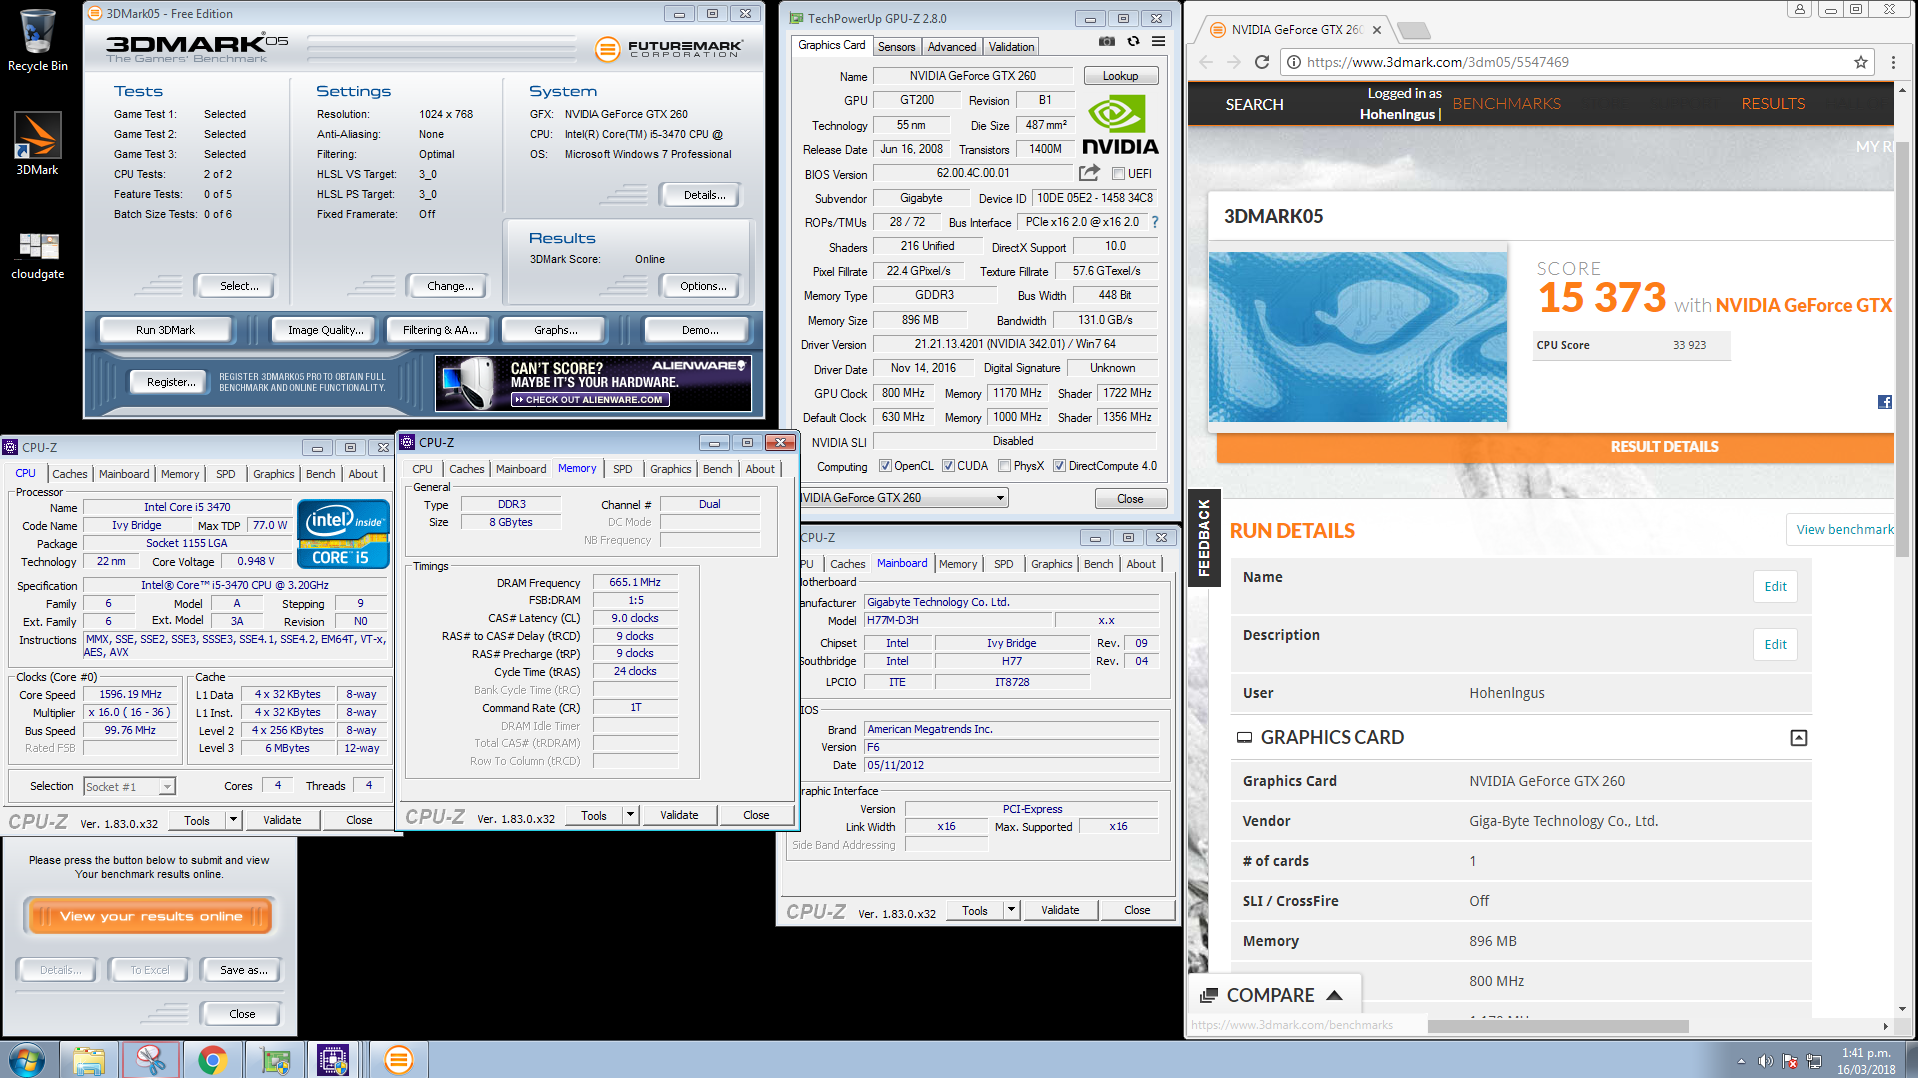Open the cloudgate desktop icon

(37, 255)
